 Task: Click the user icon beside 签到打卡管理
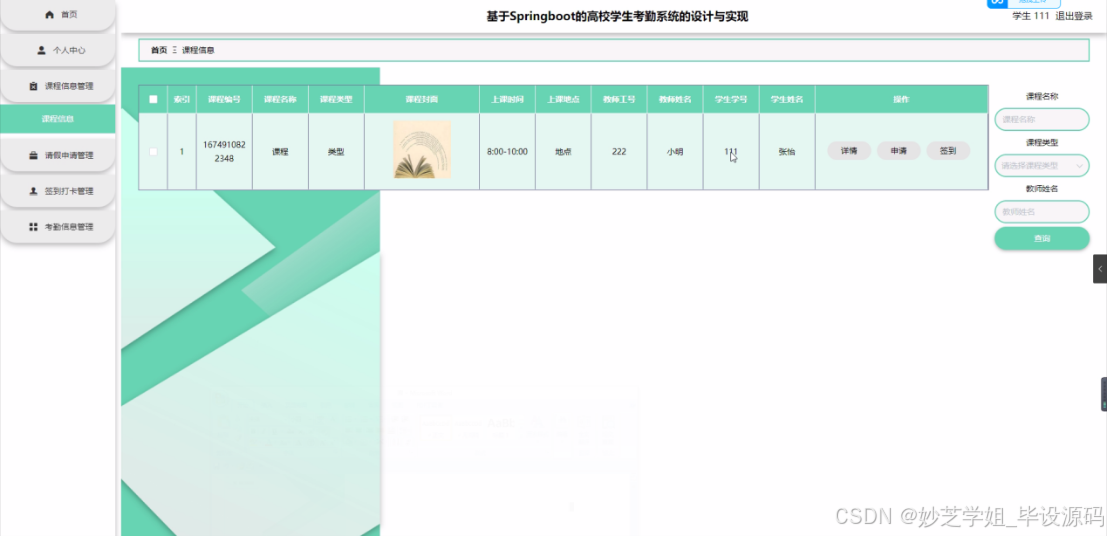pos(33,191)
